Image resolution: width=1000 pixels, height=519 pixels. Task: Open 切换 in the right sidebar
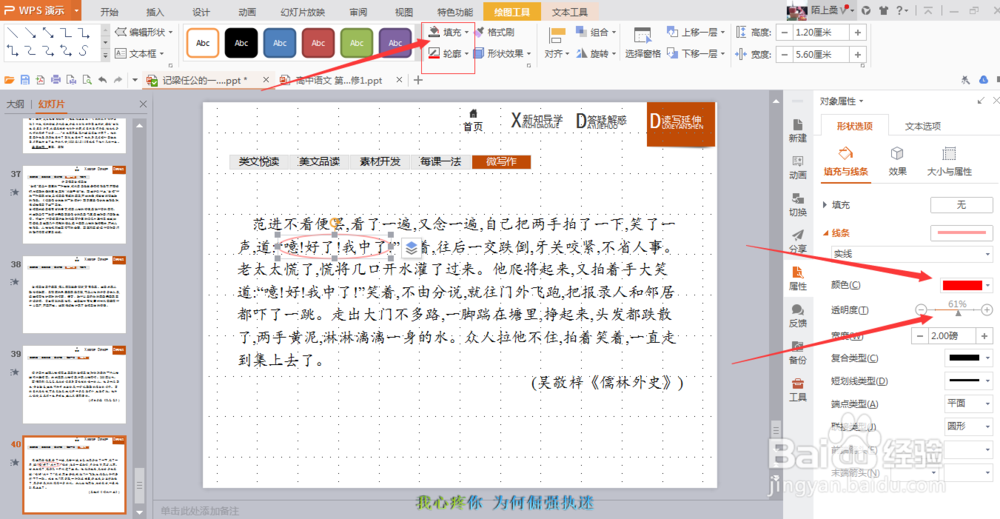(797, 205)
